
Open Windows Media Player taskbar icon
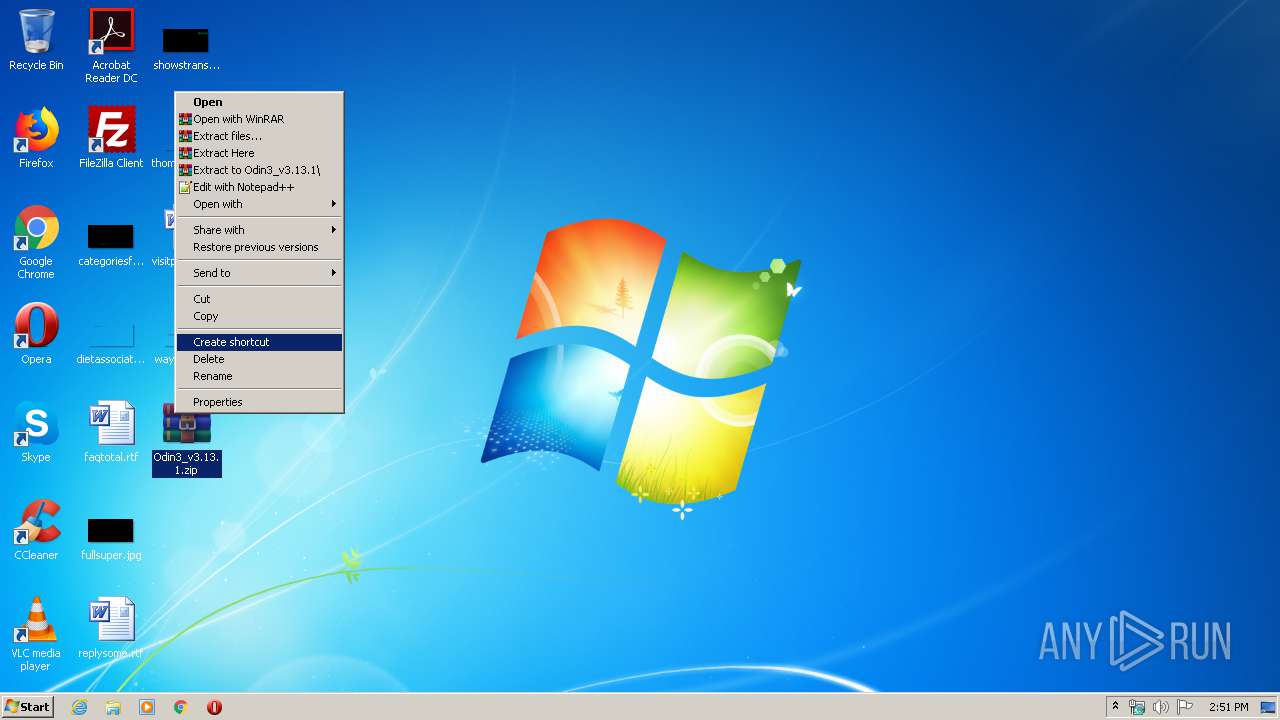click(x=147, y=707)
